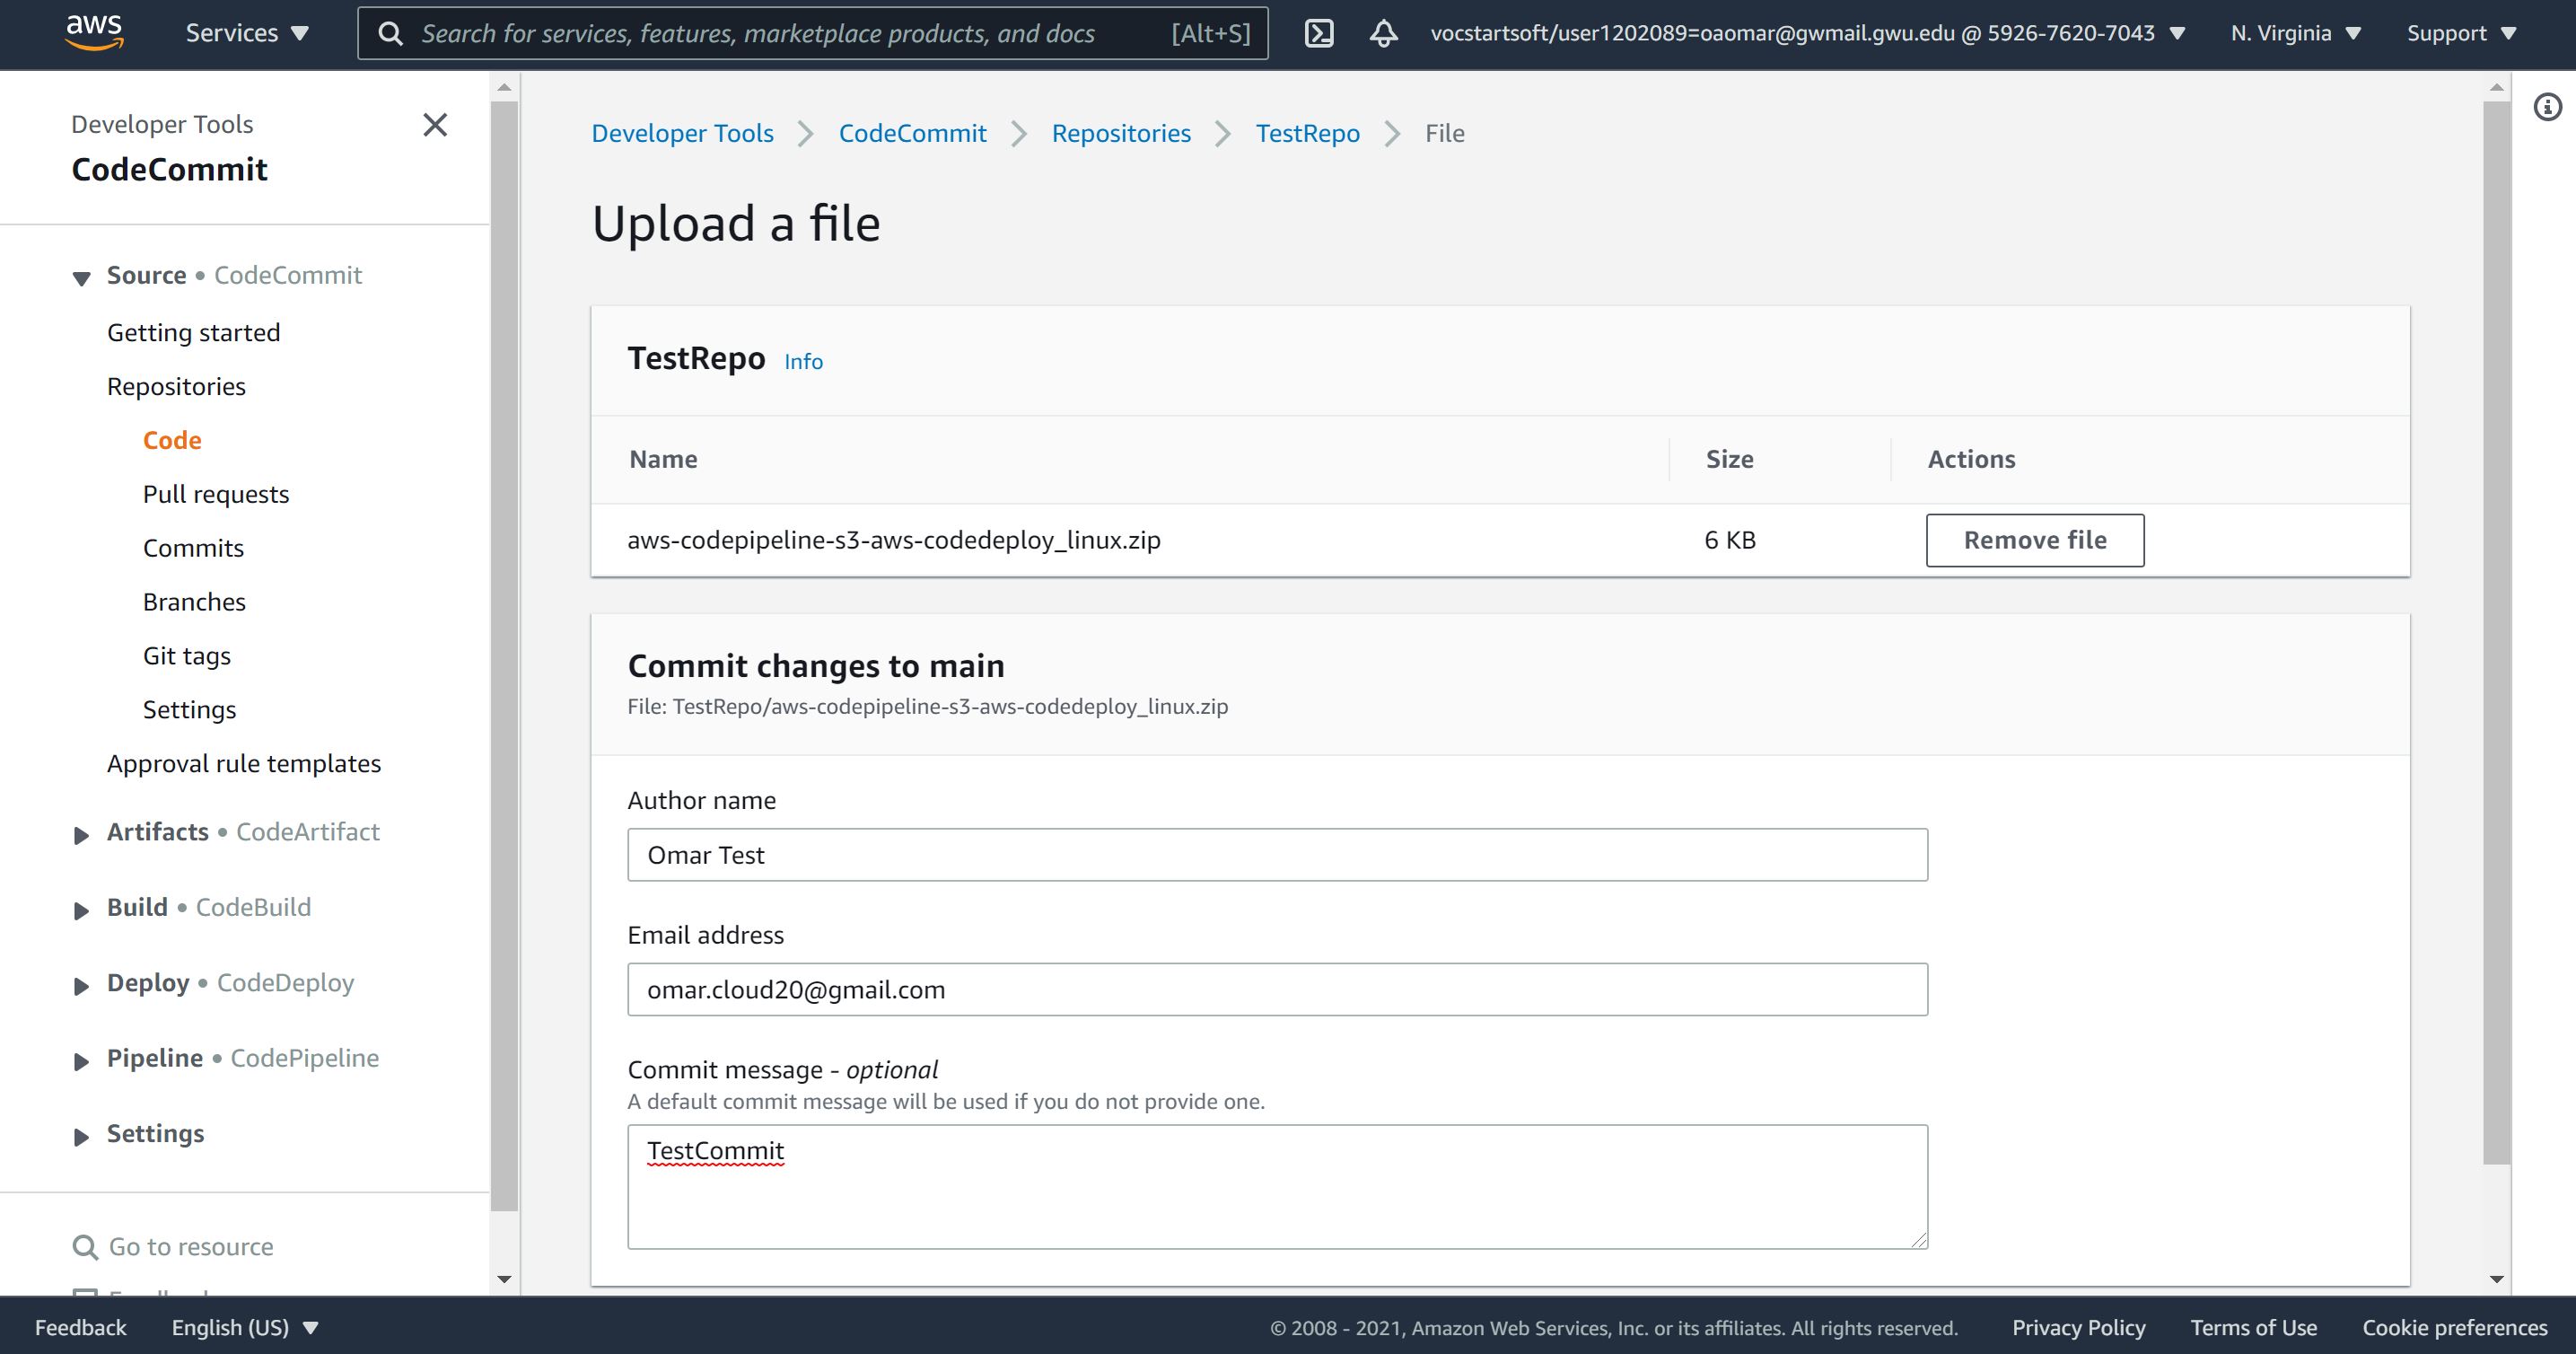Viewport: 2576px width, 1354px height.
Task: Collapse the Source CodeCommit section
Action: [x=81, y=278]
